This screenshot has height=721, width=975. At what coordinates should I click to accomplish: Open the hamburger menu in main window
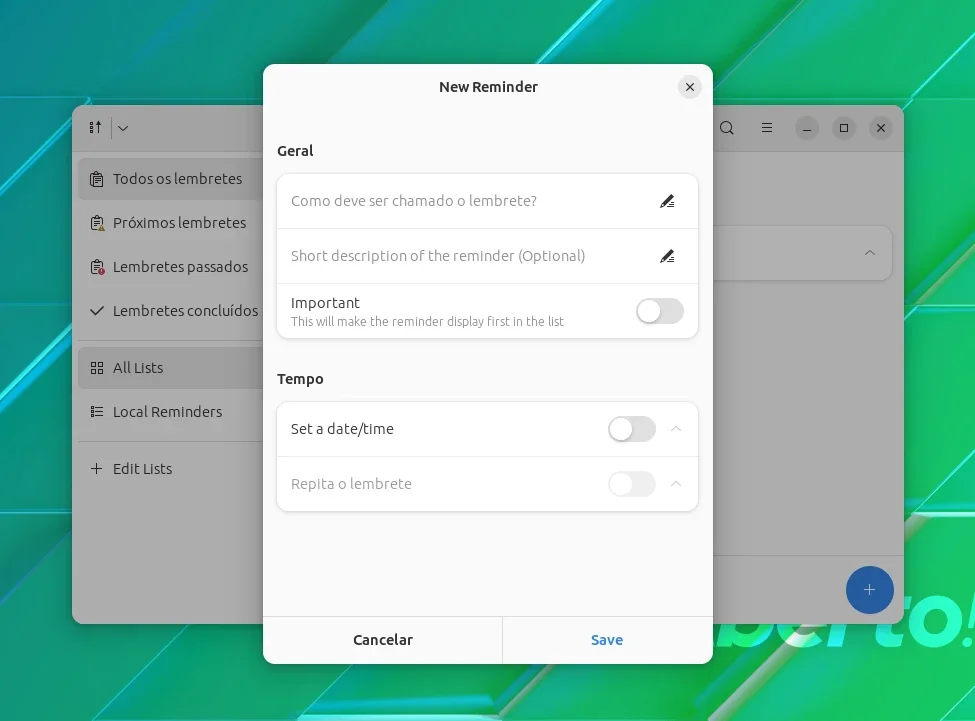(x=767, y=128)
